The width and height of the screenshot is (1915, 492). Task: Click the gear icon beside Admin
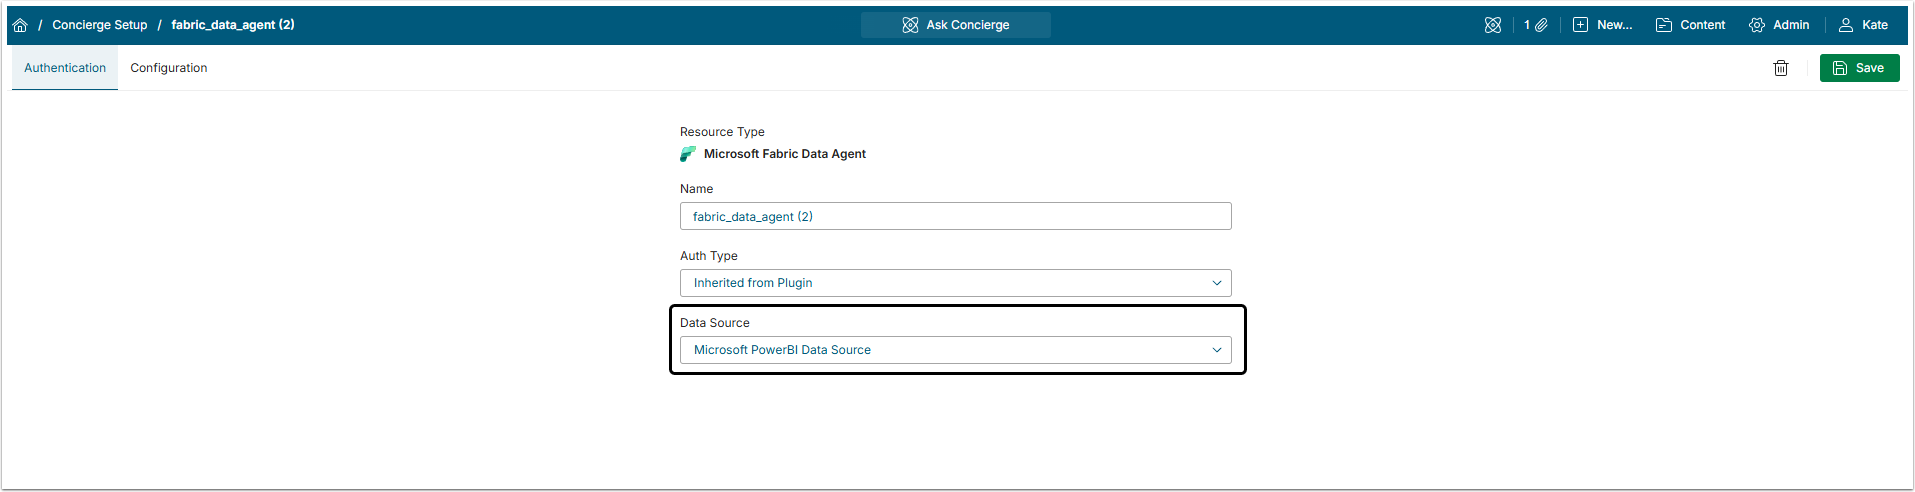point(1757,25)
